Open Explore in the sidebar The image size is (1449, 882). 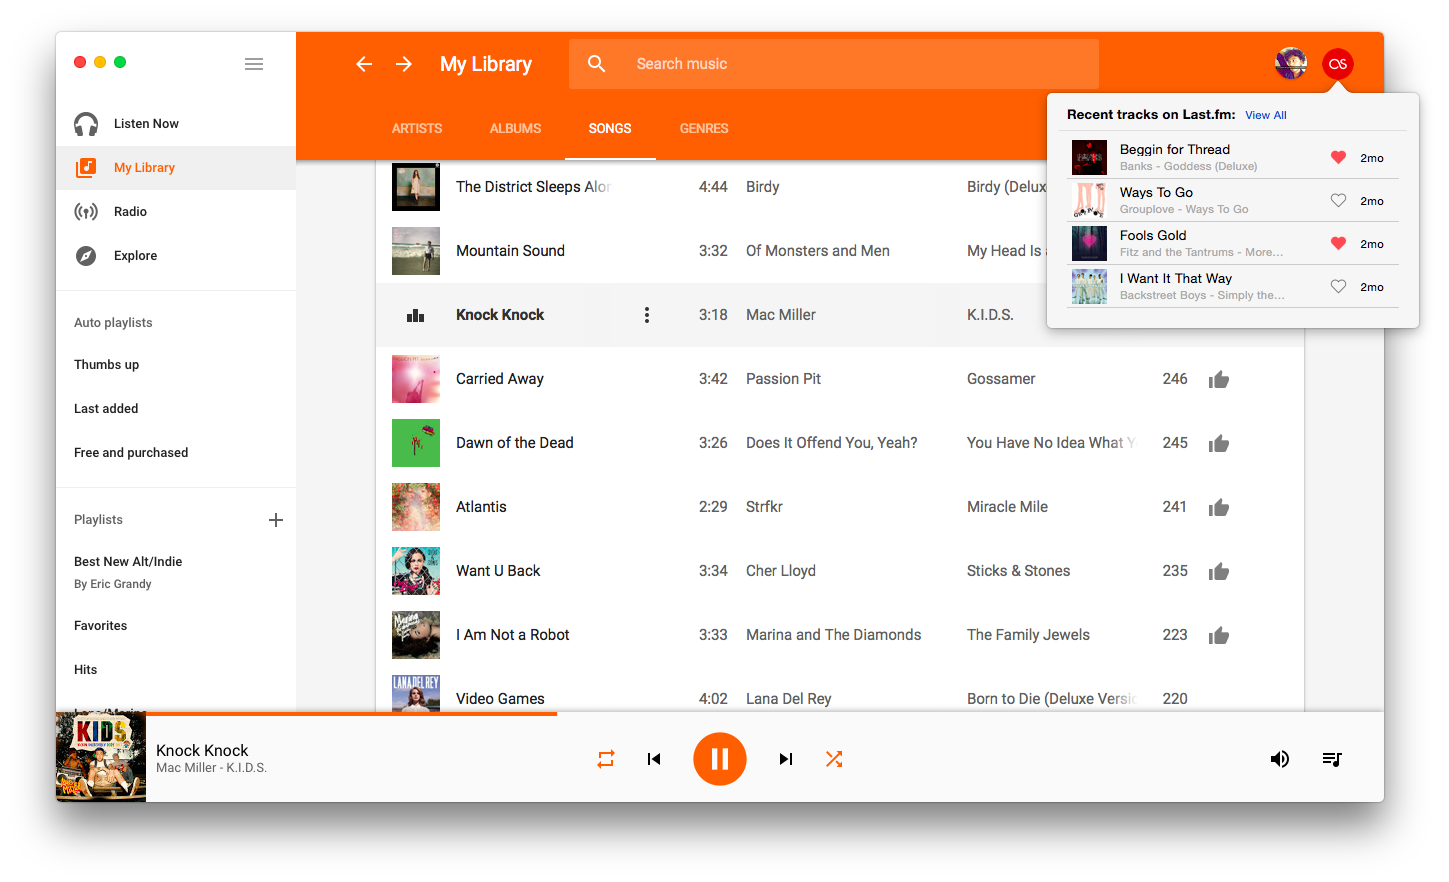point(176,256)
